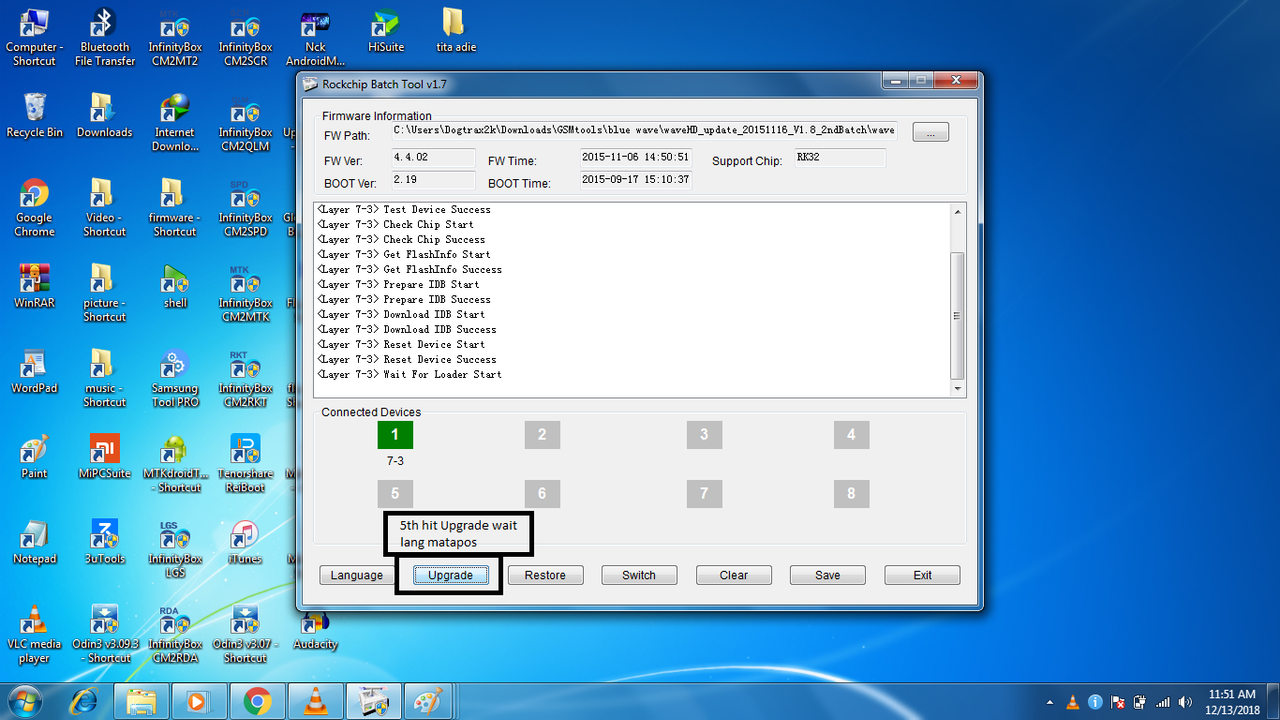Click the FW Ver value field
Viewport: 1280px width, 720px height.
433,158
